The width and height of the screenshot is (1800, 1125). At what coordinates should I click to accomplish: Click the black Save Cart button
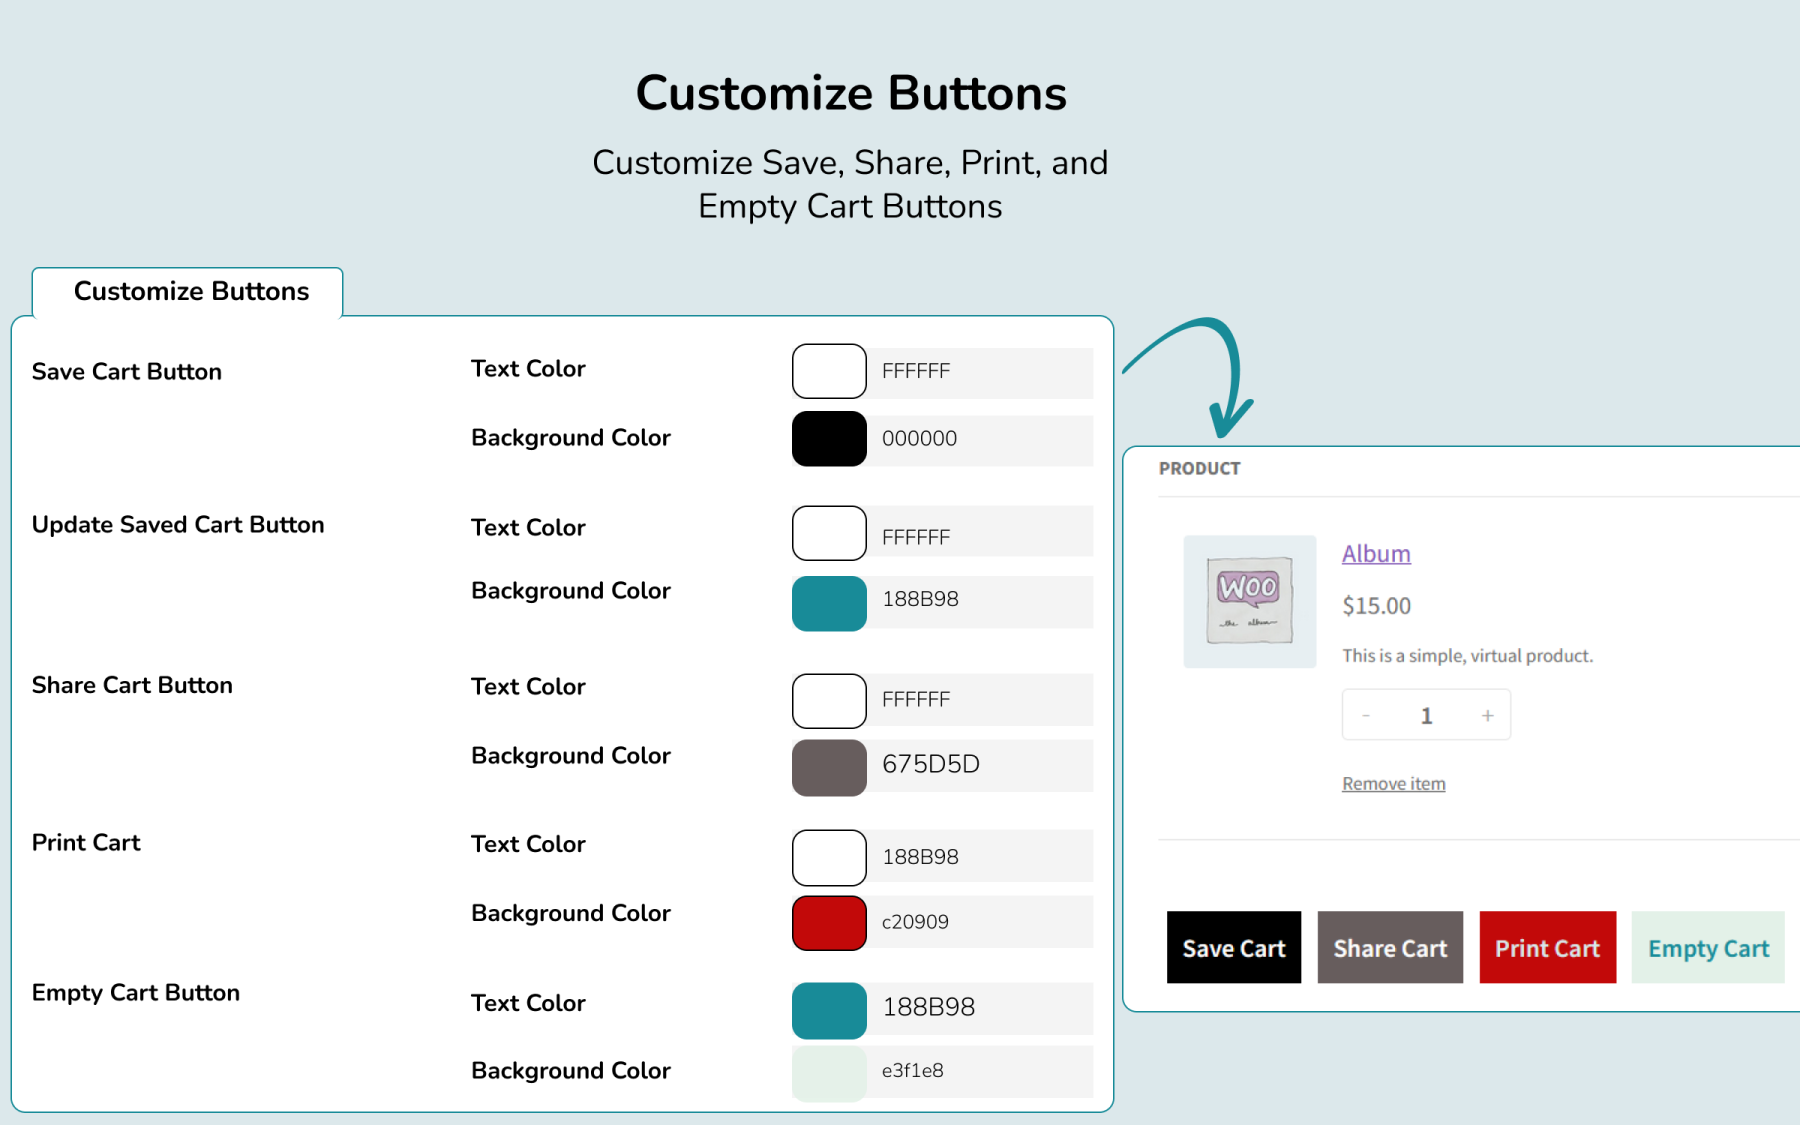pos(1234,947)
